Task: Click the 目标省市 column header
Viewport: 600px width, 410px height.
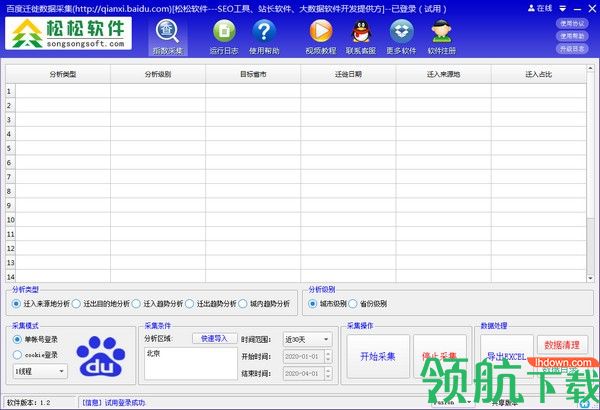Action: pos(253,74)
